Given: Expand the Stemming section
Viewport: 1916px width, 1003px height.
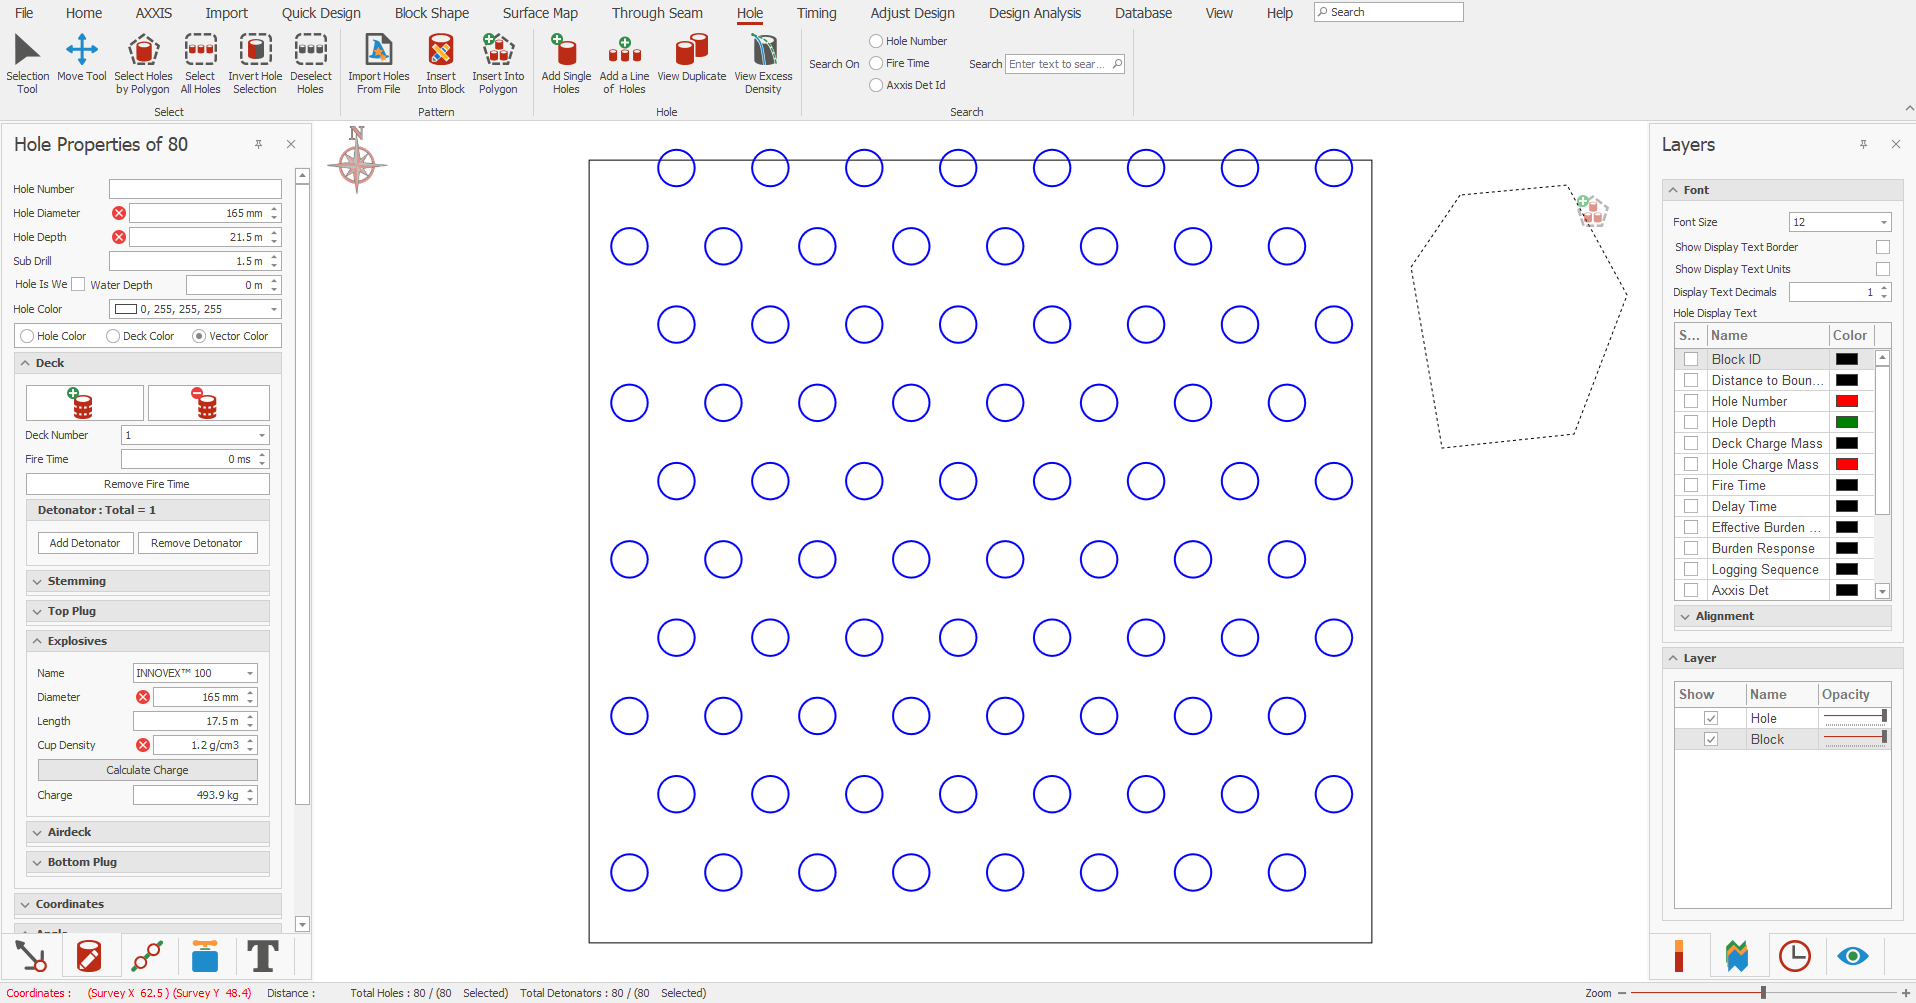Looking at the screenshot, I should pos(76,581).
